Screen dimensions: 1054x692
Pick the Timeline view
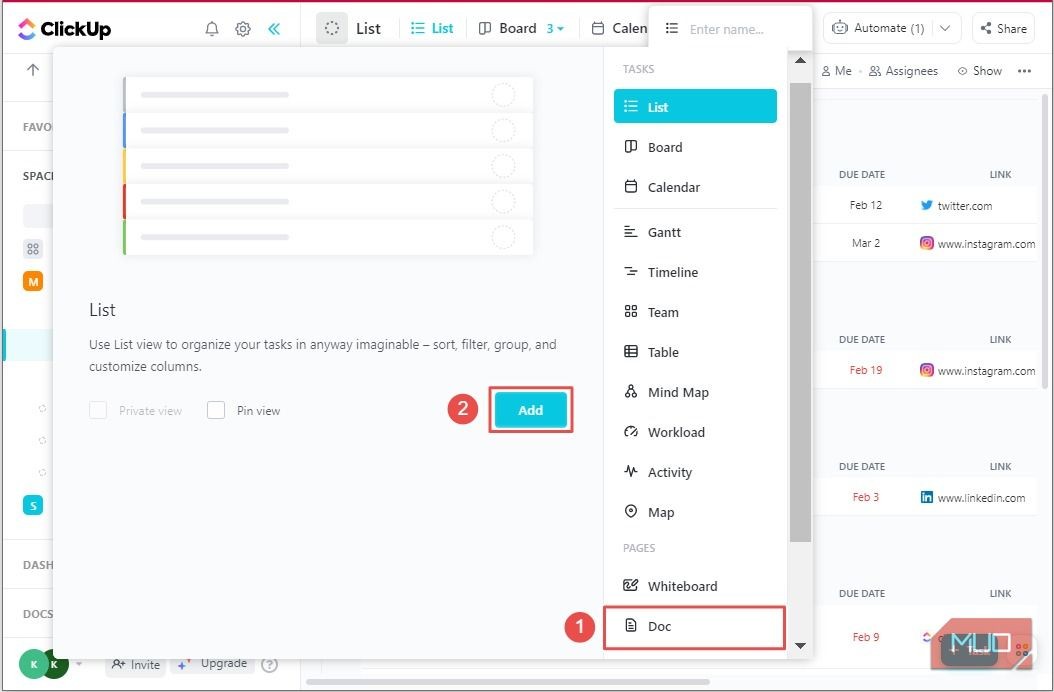(x=695, y=272)
